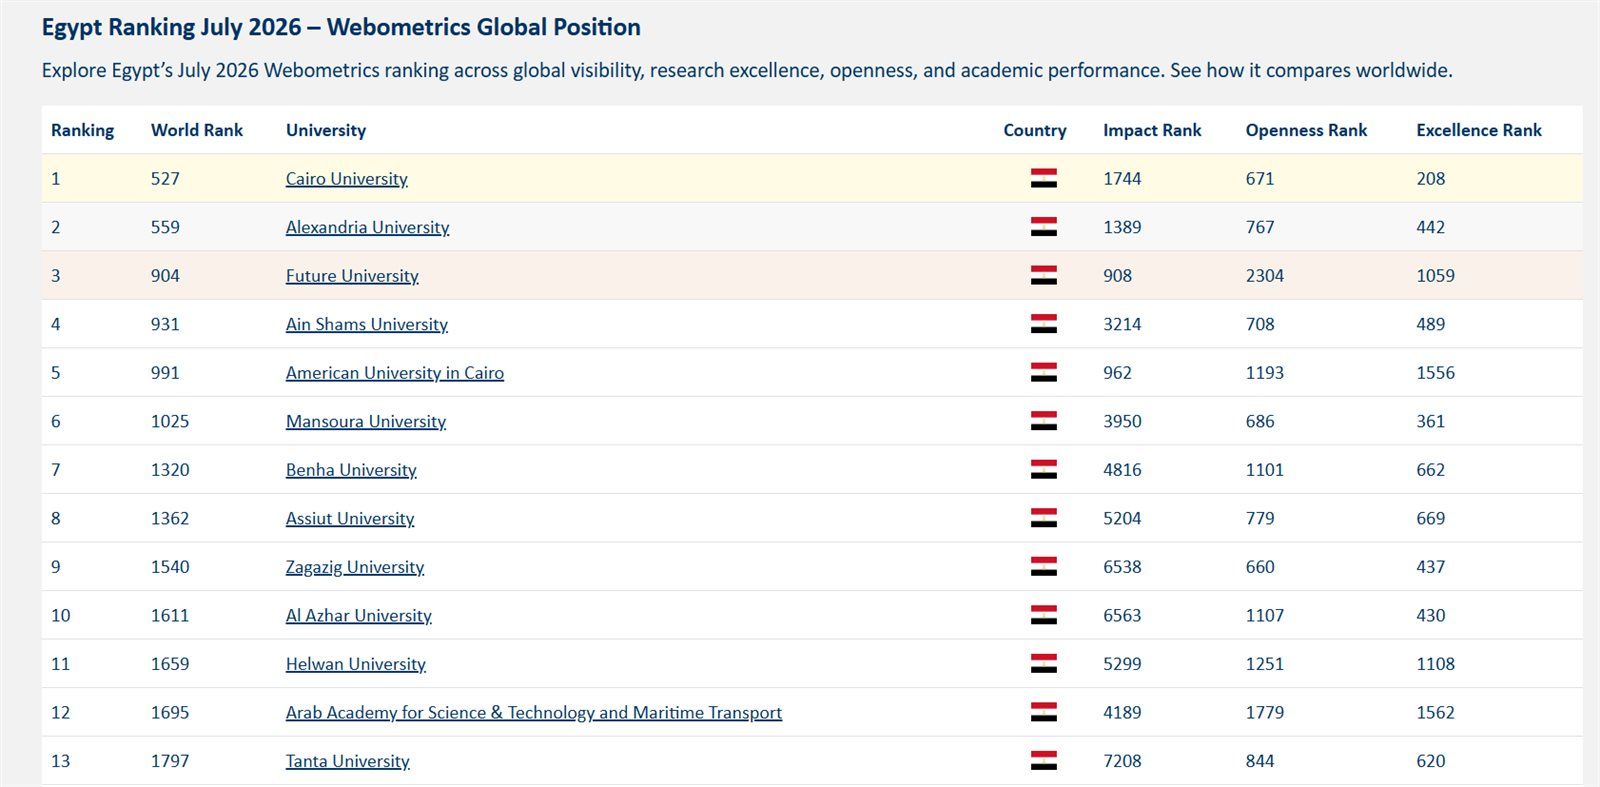Open the Tanta University link
This screenshot has height=787, width=1600.
tap(347, 761)
